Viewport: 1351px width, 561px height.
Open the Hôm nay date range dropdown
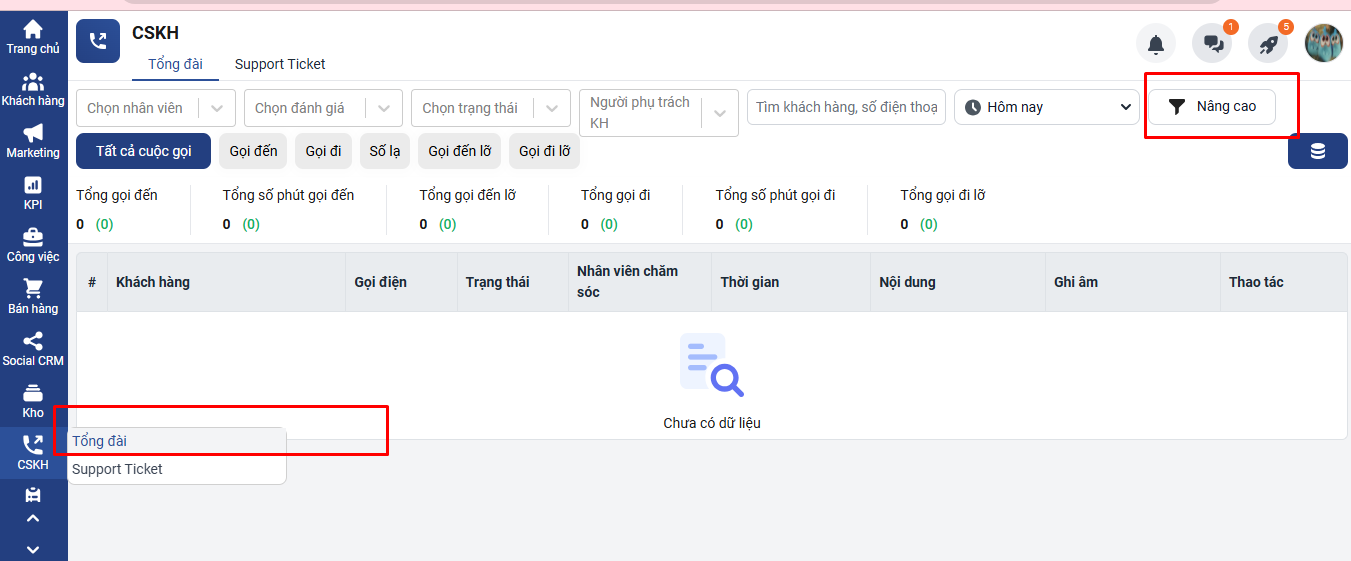[x=1046, y=107]
